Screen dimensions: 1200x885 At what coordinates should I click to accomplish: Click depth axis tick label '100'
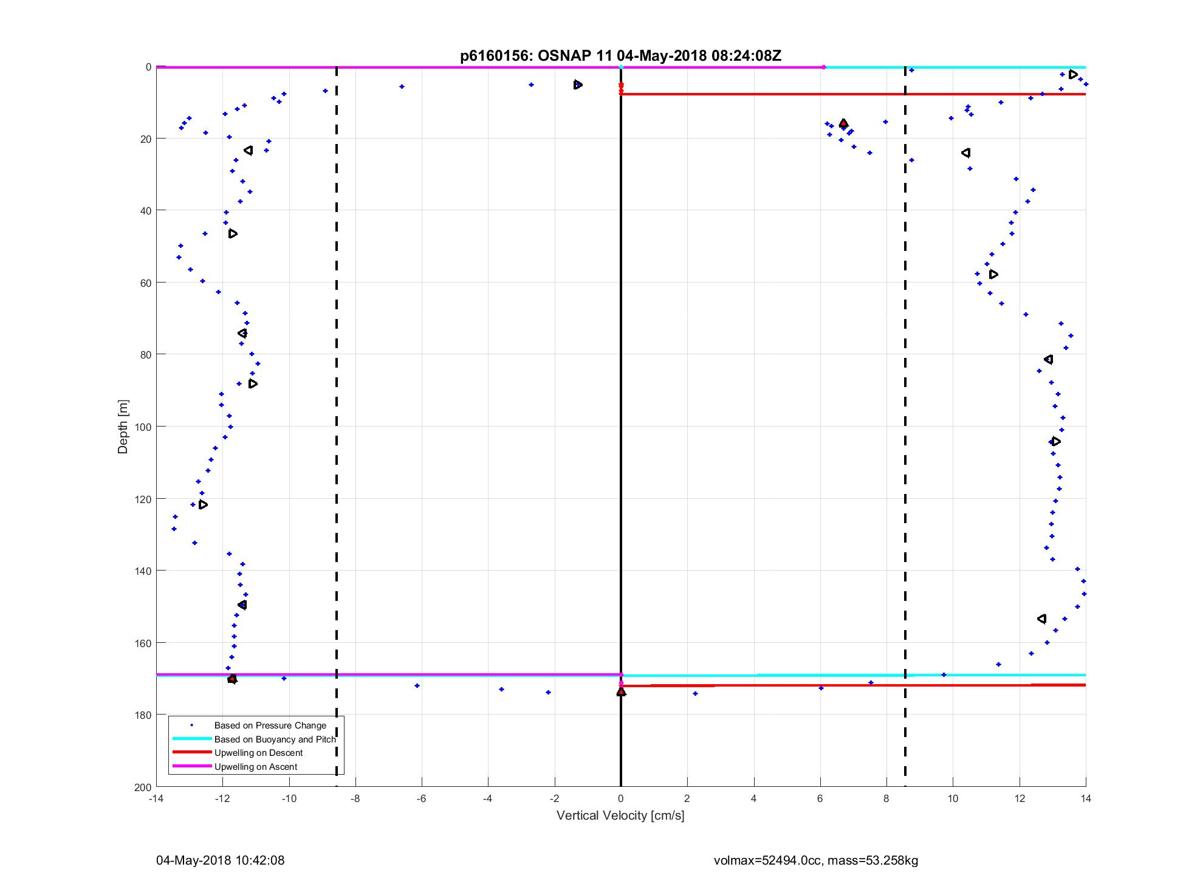142,427
